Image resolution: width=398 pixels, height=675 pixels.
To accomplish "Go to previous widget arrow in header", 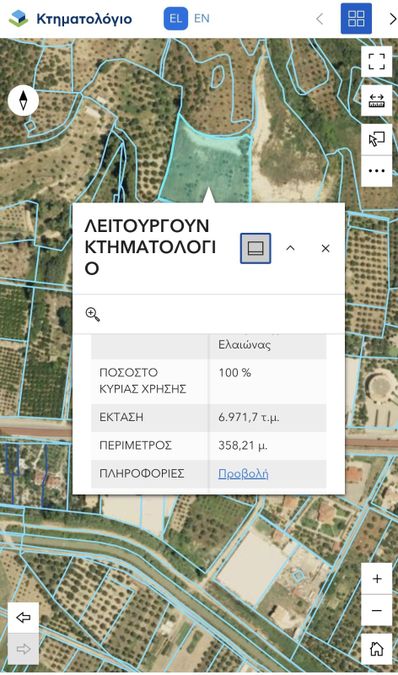I will tap(320, 19).
